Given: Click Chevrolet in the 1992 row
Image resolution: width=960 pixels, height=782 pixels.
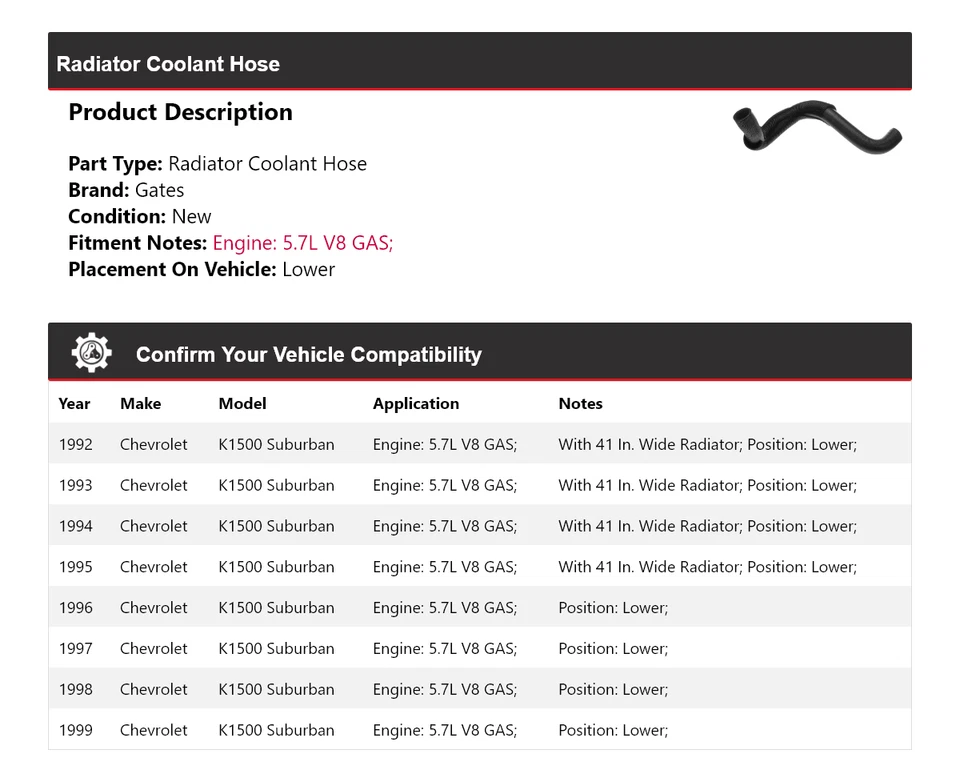Looking at the screenshot, I should coord(153,445).
